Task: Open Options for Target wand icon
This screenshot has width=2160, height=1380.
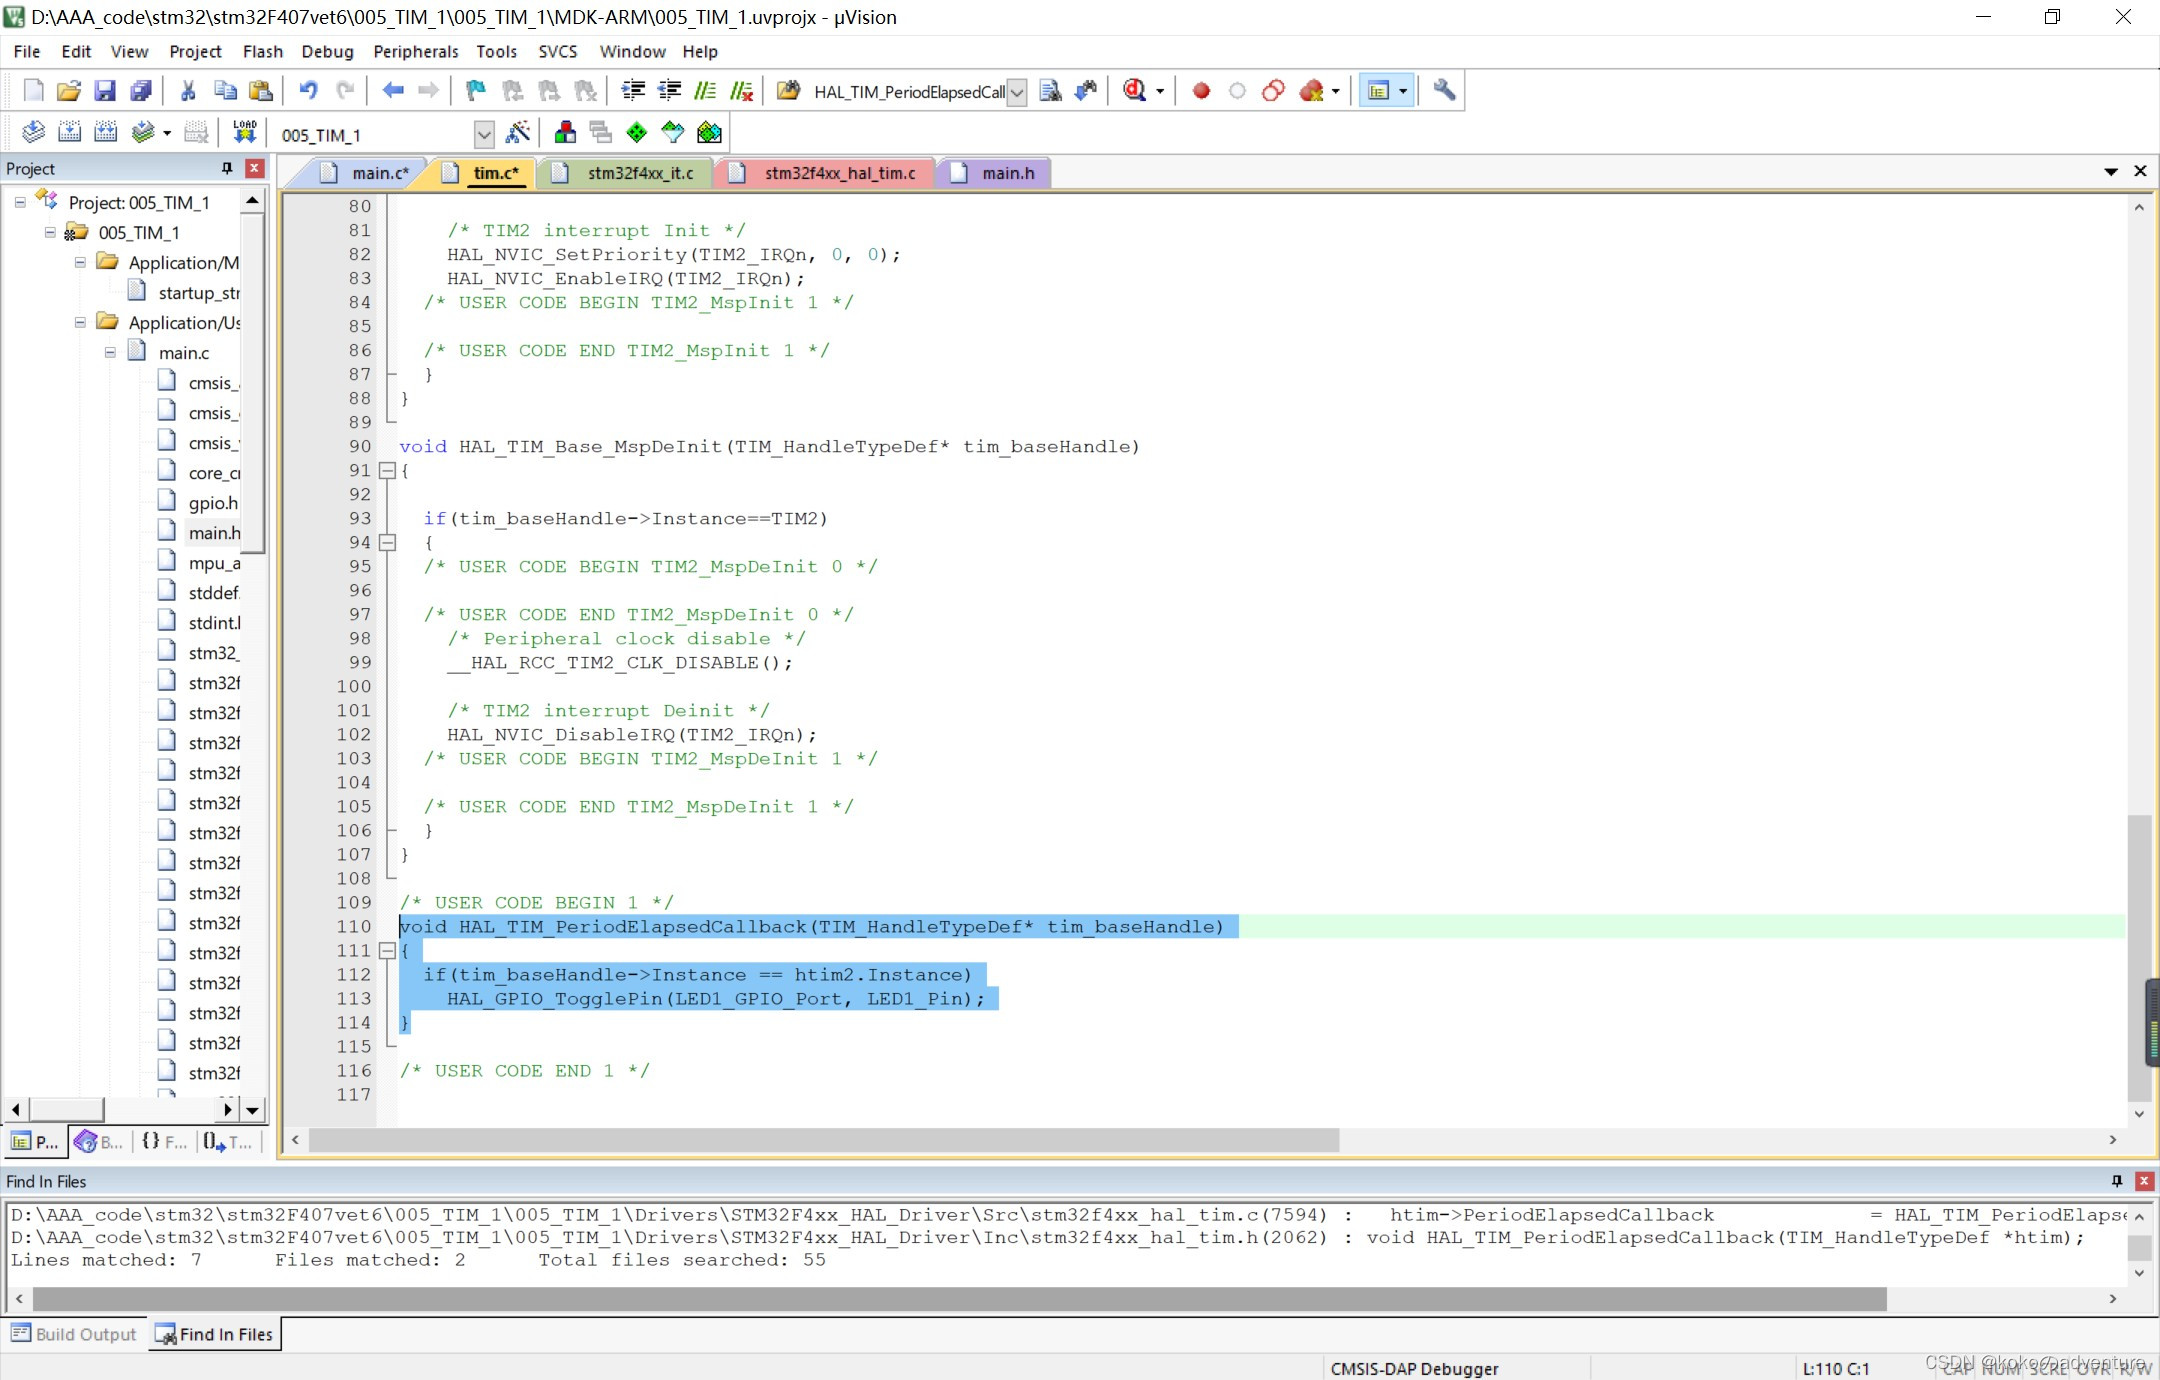Action: (x=518, y=132)
